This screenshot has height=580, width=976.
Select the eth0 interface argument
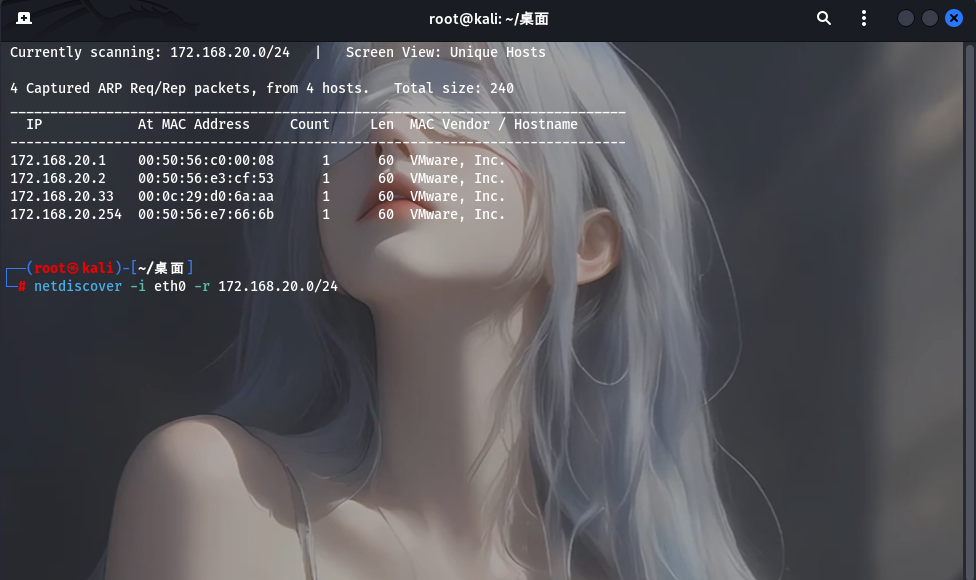(x=169, y=286)
